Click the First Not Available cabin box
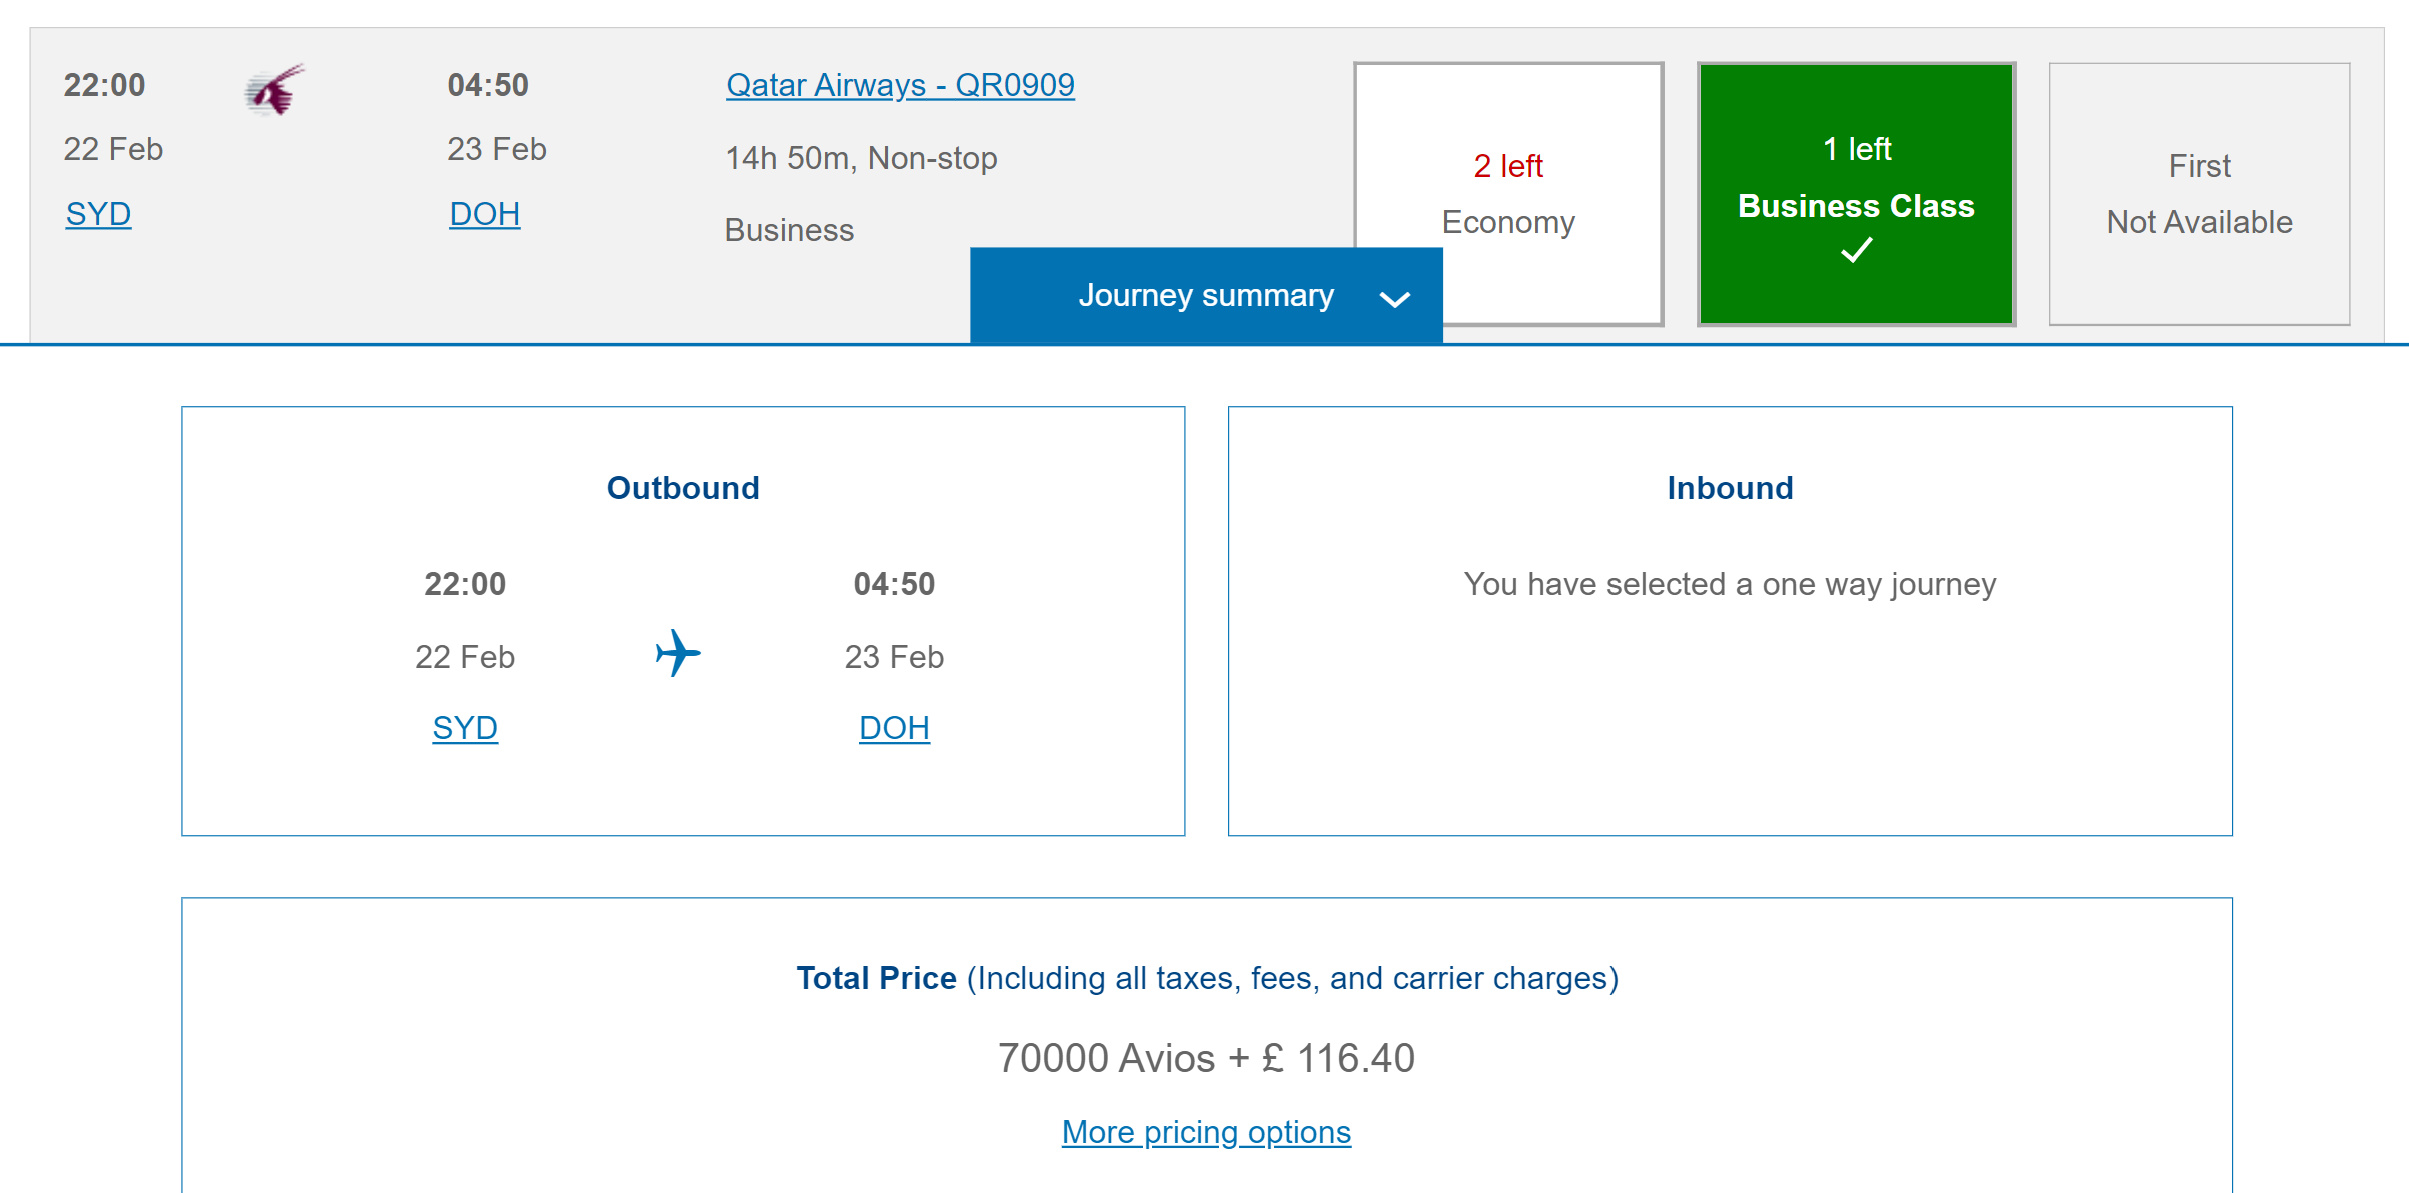The height and width of the screenshot is (1193, 2409). tap(2199, 194)
